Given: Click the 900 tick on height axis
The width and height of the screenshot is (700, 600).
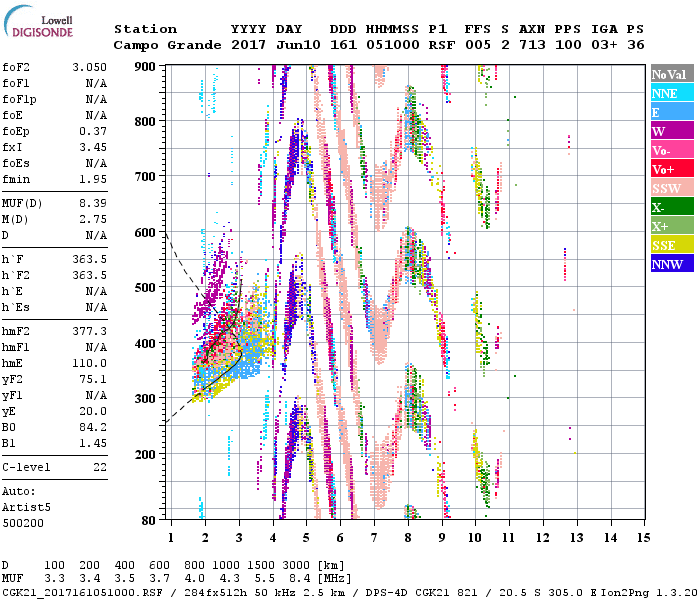Looking at the screenshot, I should point(147,66).
